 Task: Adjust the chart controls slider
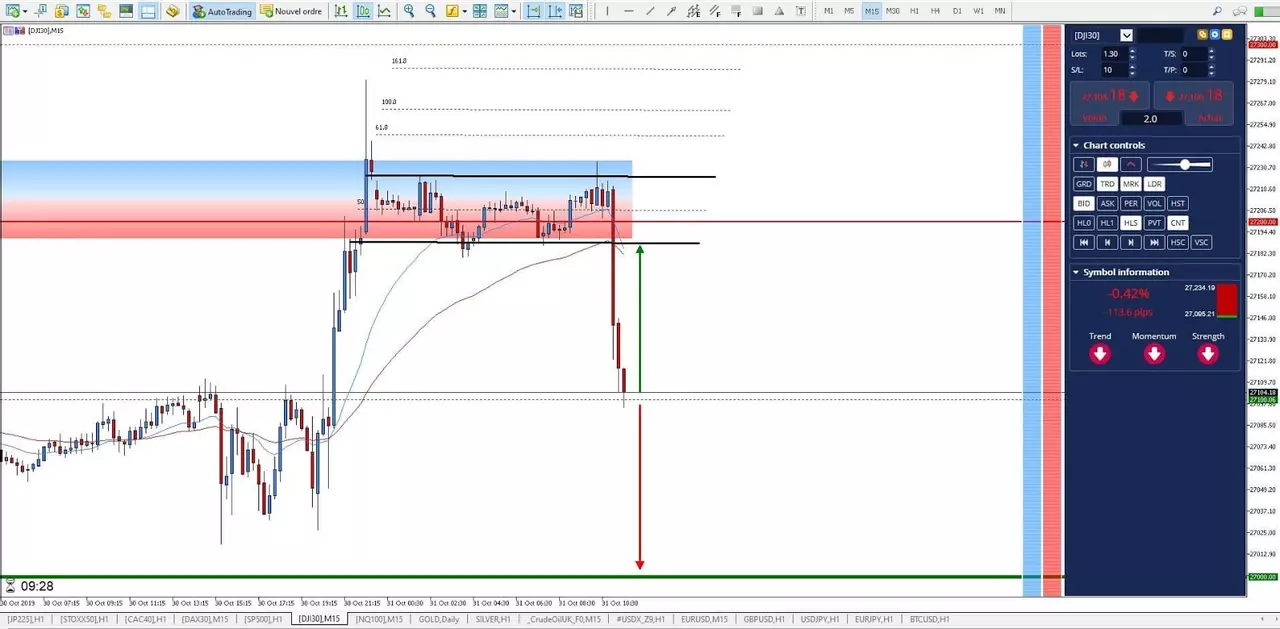tap(1180, 164)
